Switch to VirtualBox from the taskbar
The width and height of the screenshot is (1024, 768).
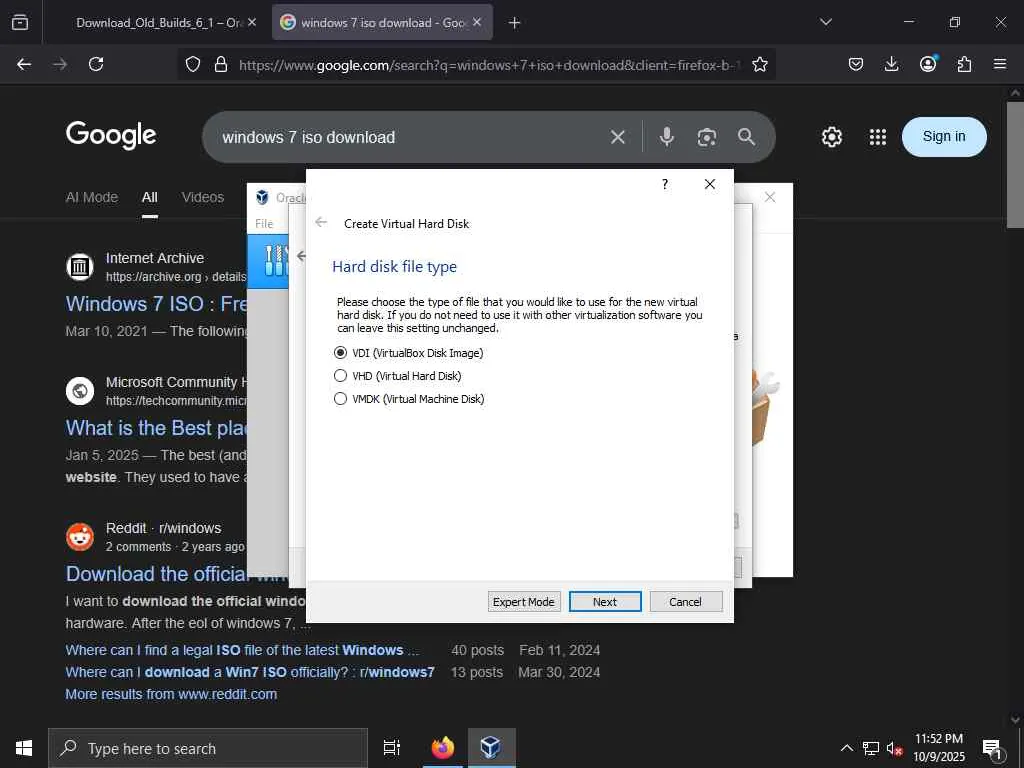491,748
